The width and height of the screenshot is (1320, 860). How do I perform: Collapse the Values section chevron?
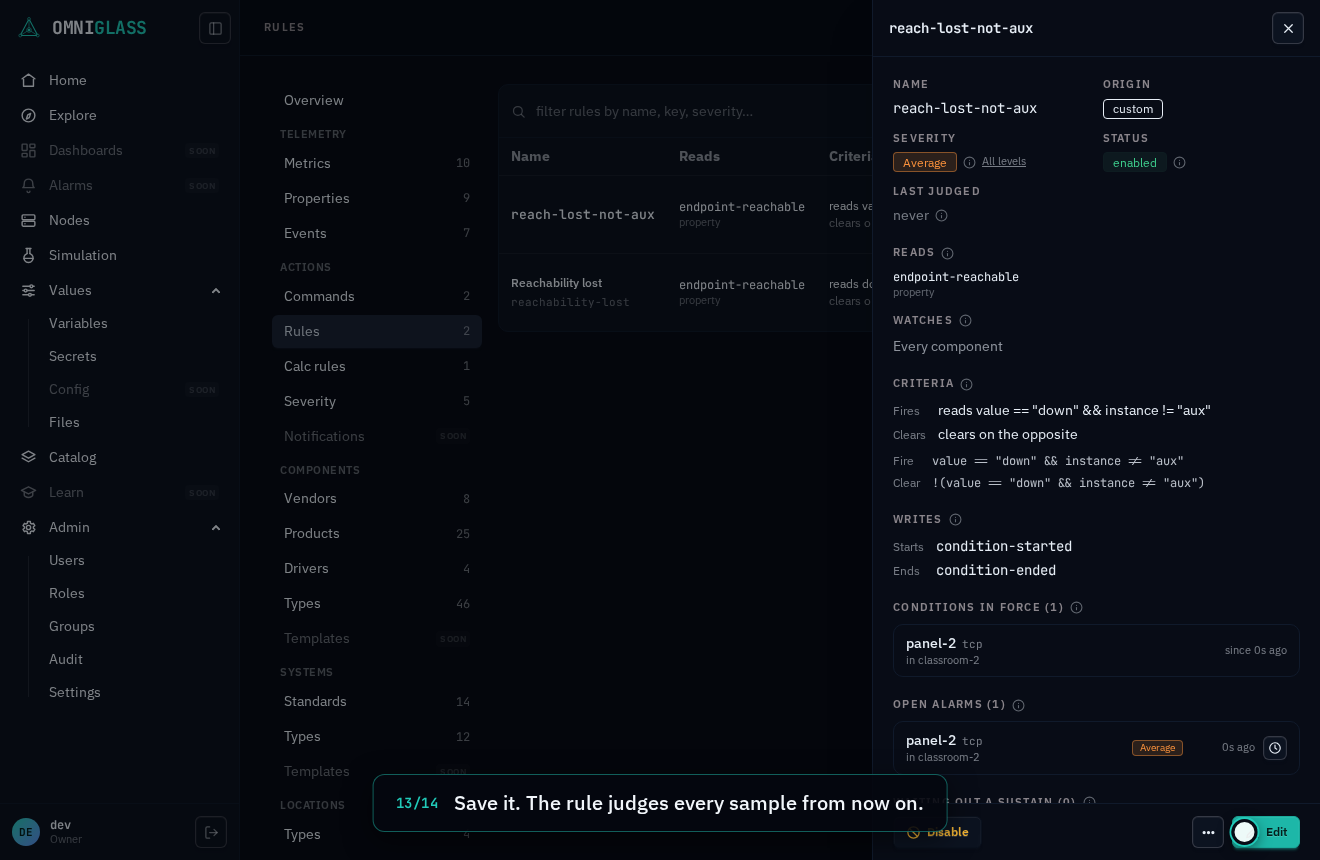pos(216,290)
